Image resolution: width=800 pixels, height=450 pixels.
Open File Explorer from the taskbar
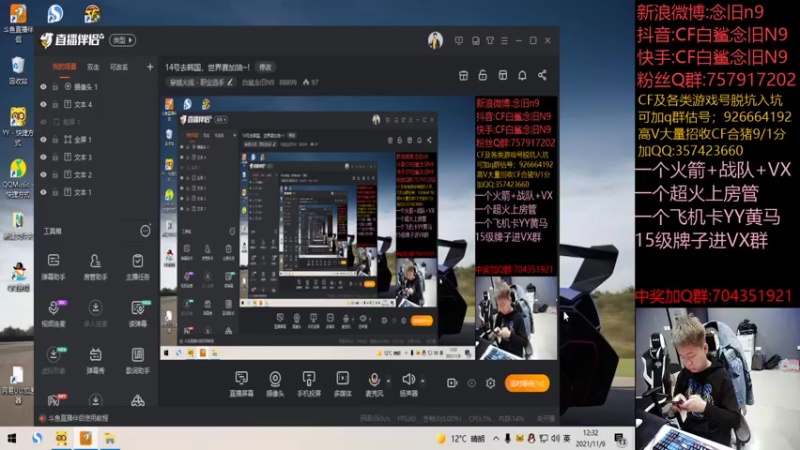pos(110,438)
